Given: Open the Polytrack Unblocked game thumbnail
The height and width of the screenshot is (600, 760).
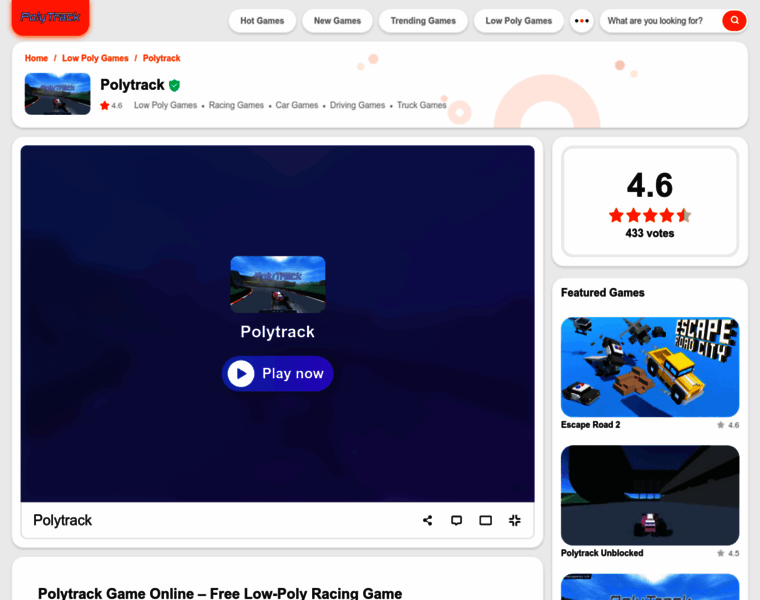Looking at the screenshot, I should click(x=650, y=495).
